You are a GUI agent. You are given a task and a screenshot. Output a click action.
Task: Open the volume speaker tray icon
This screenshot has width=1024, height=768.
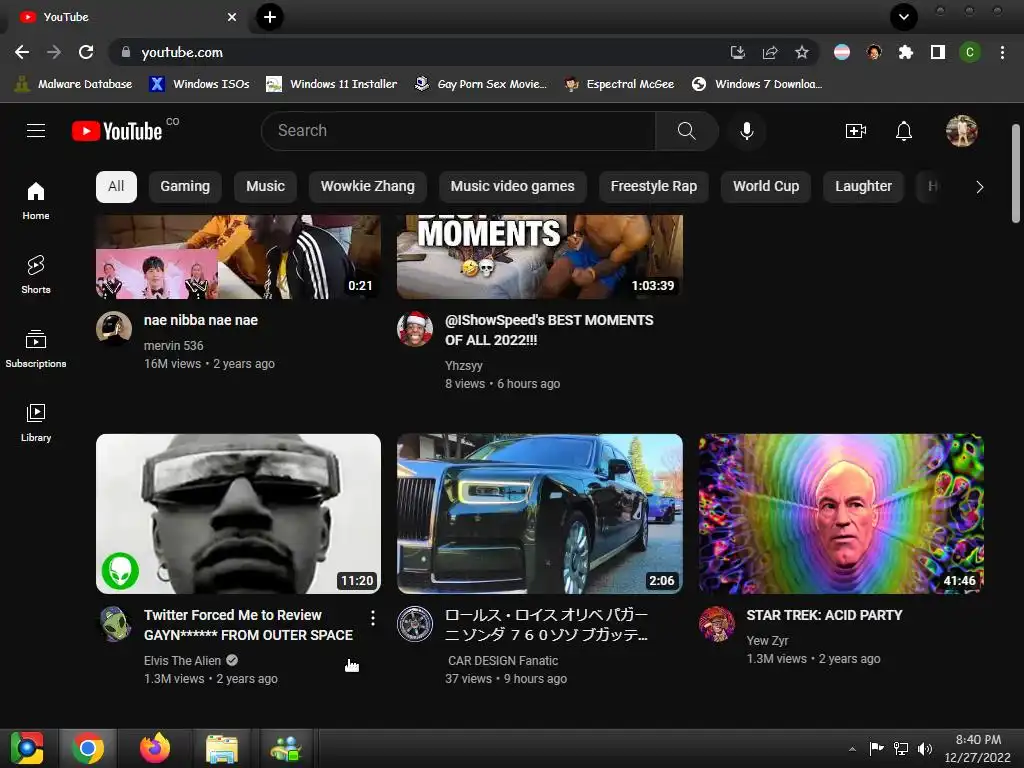tap(925, 749)
